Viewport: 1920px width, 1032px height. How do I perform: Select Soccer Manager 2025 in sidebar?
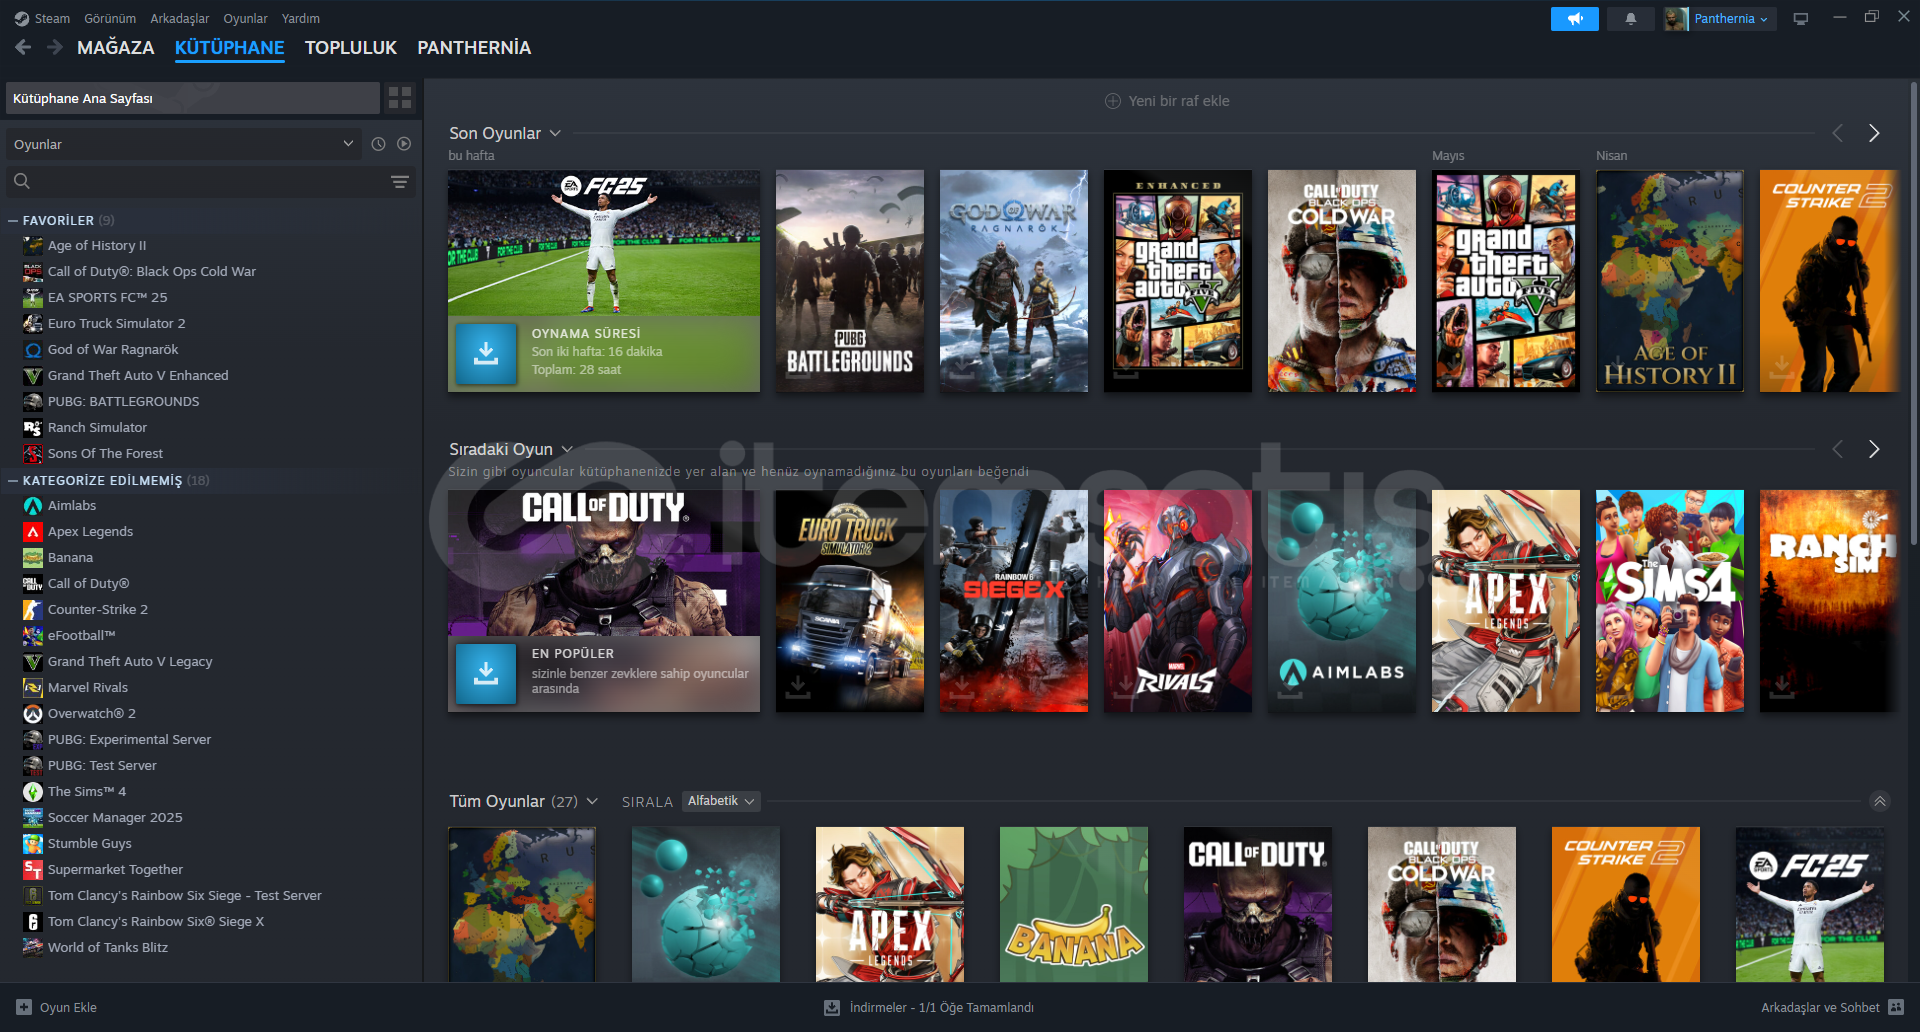coord(115,818)
